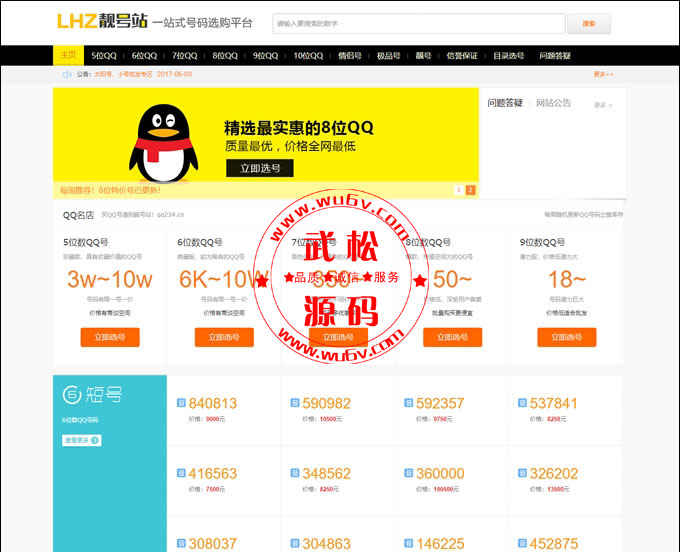The height and width of the screenshot is (552, 680).
Task: Open the 极品号 menu item
Action: 388,56
